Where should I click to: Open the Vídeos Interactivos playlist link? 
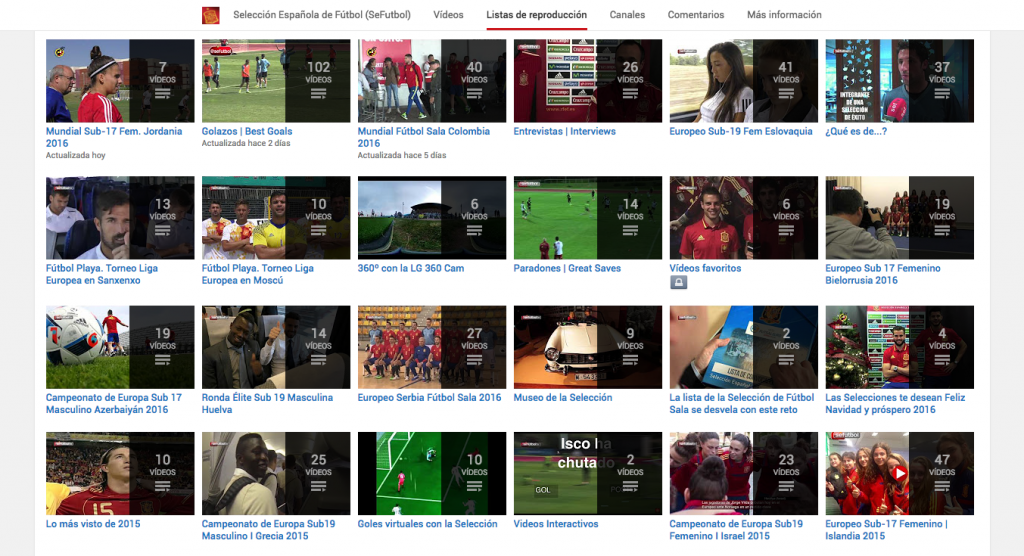pos(556,524)
